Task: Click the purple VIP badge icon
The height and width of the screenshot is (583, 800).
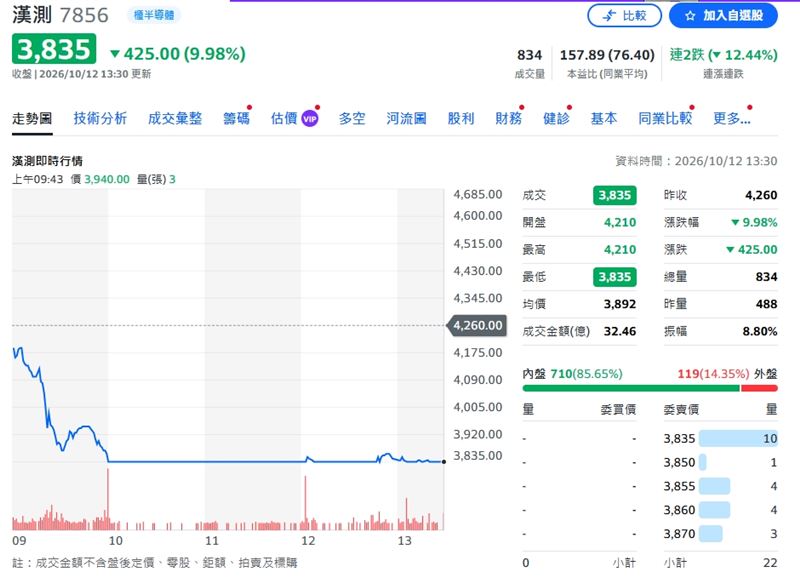Action: [310, 119]
